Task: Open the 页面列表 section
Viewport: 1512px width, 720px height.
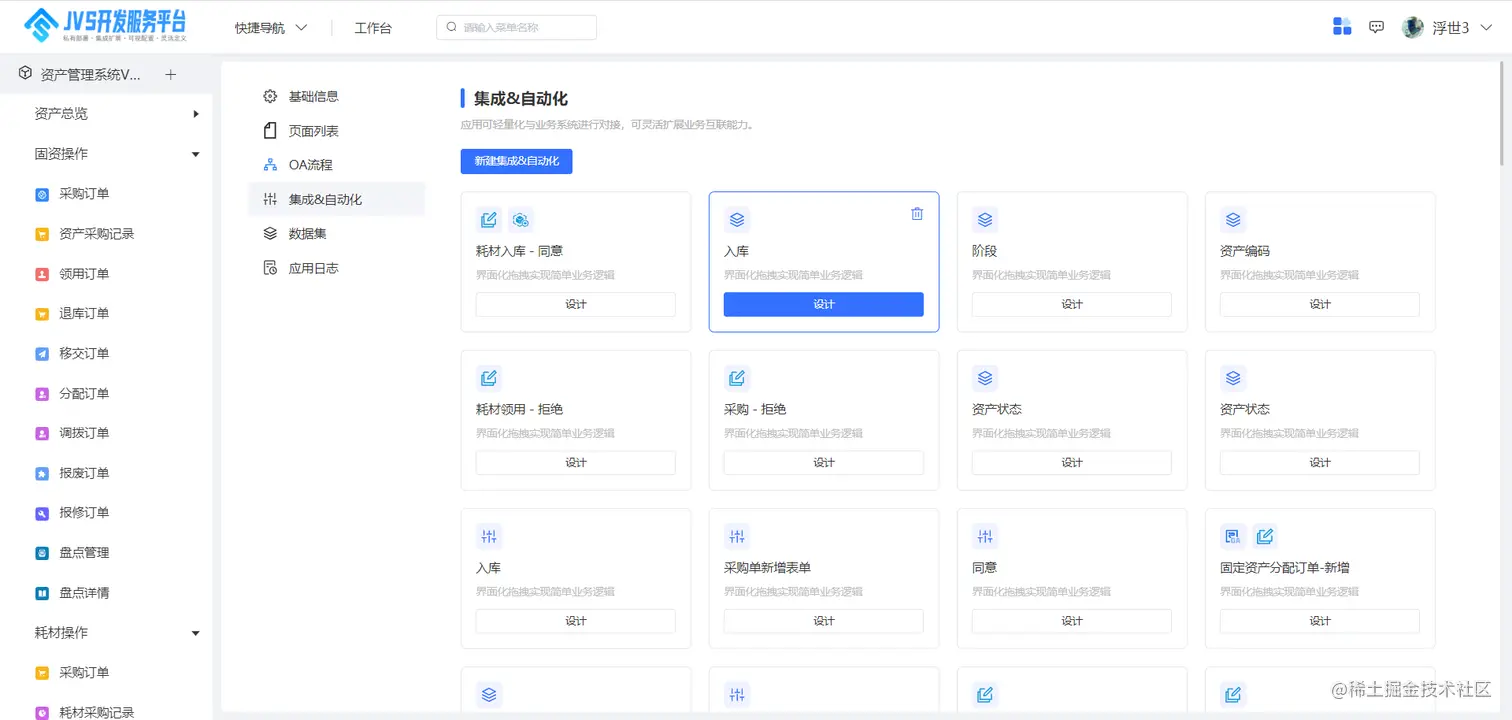Action: [x=337, y=131]
